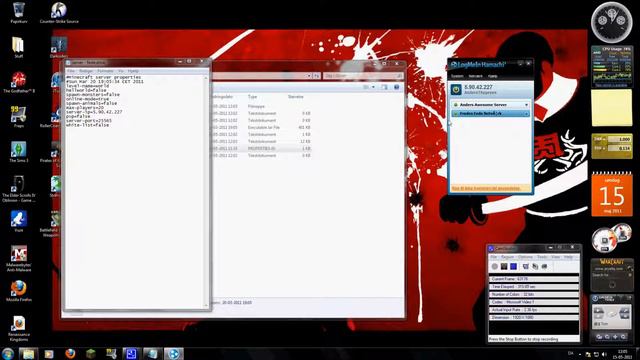Open the Fraps desktop icon
The image size is (640, 360).
[x=18, y=117]
